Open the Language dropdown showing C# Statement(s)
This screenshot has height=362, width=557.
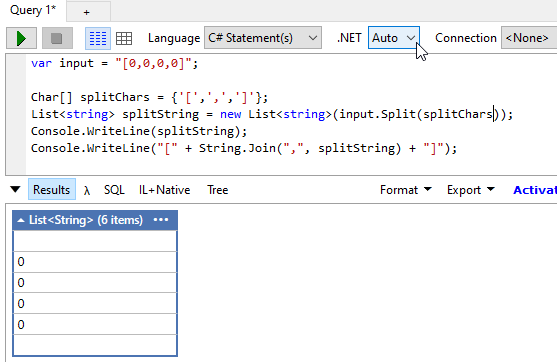263,38
